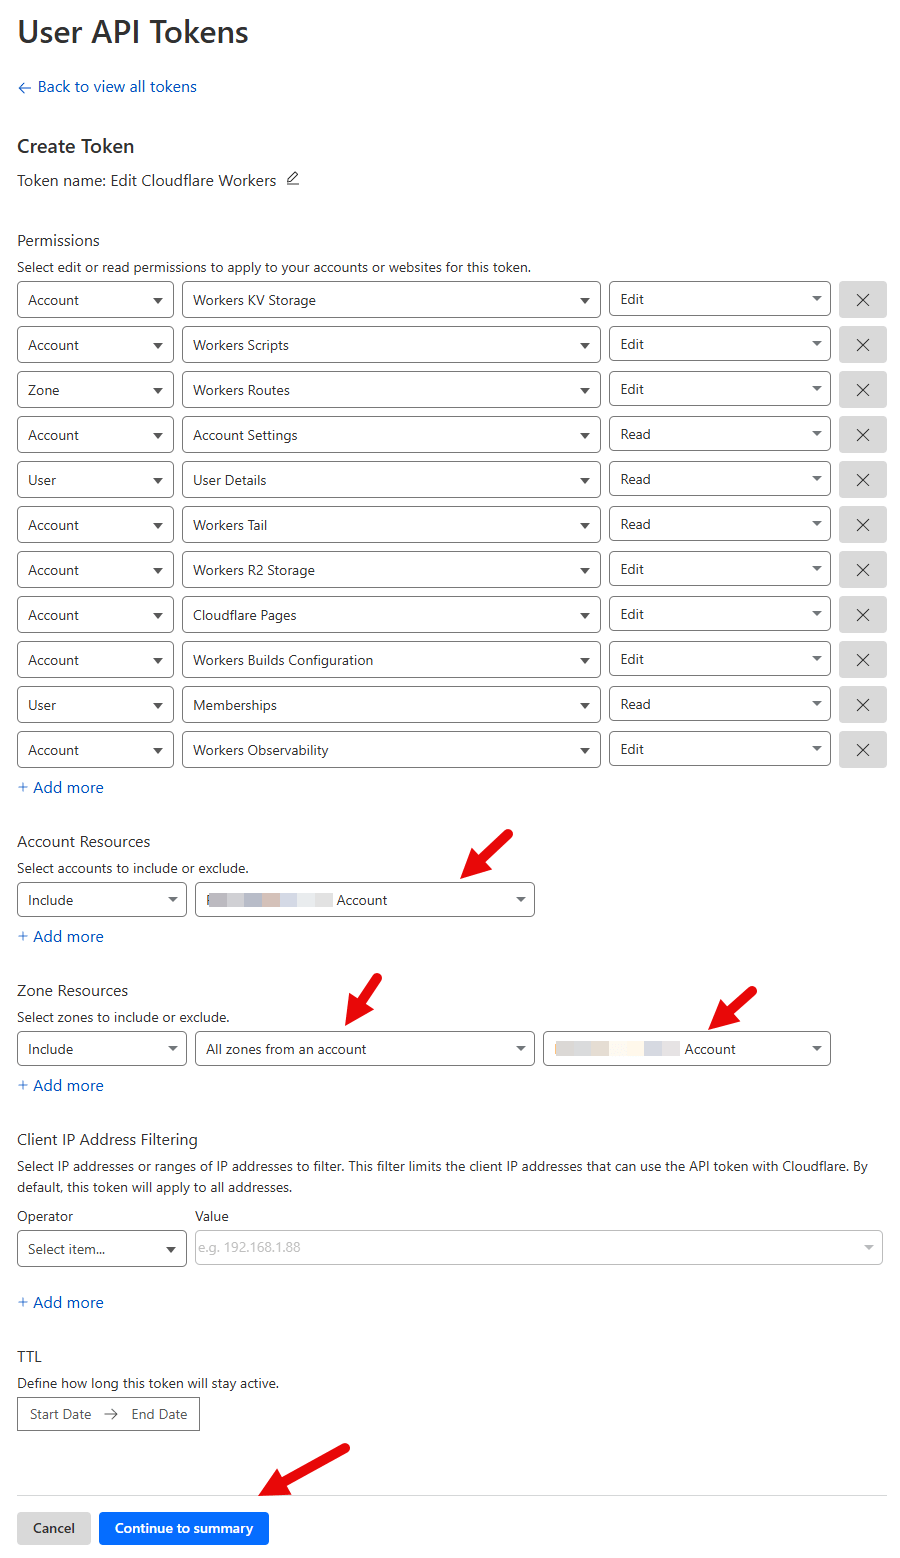Remove the Workers Scripts permission row
The image size is (900, 1558).
tap(863, 345)
